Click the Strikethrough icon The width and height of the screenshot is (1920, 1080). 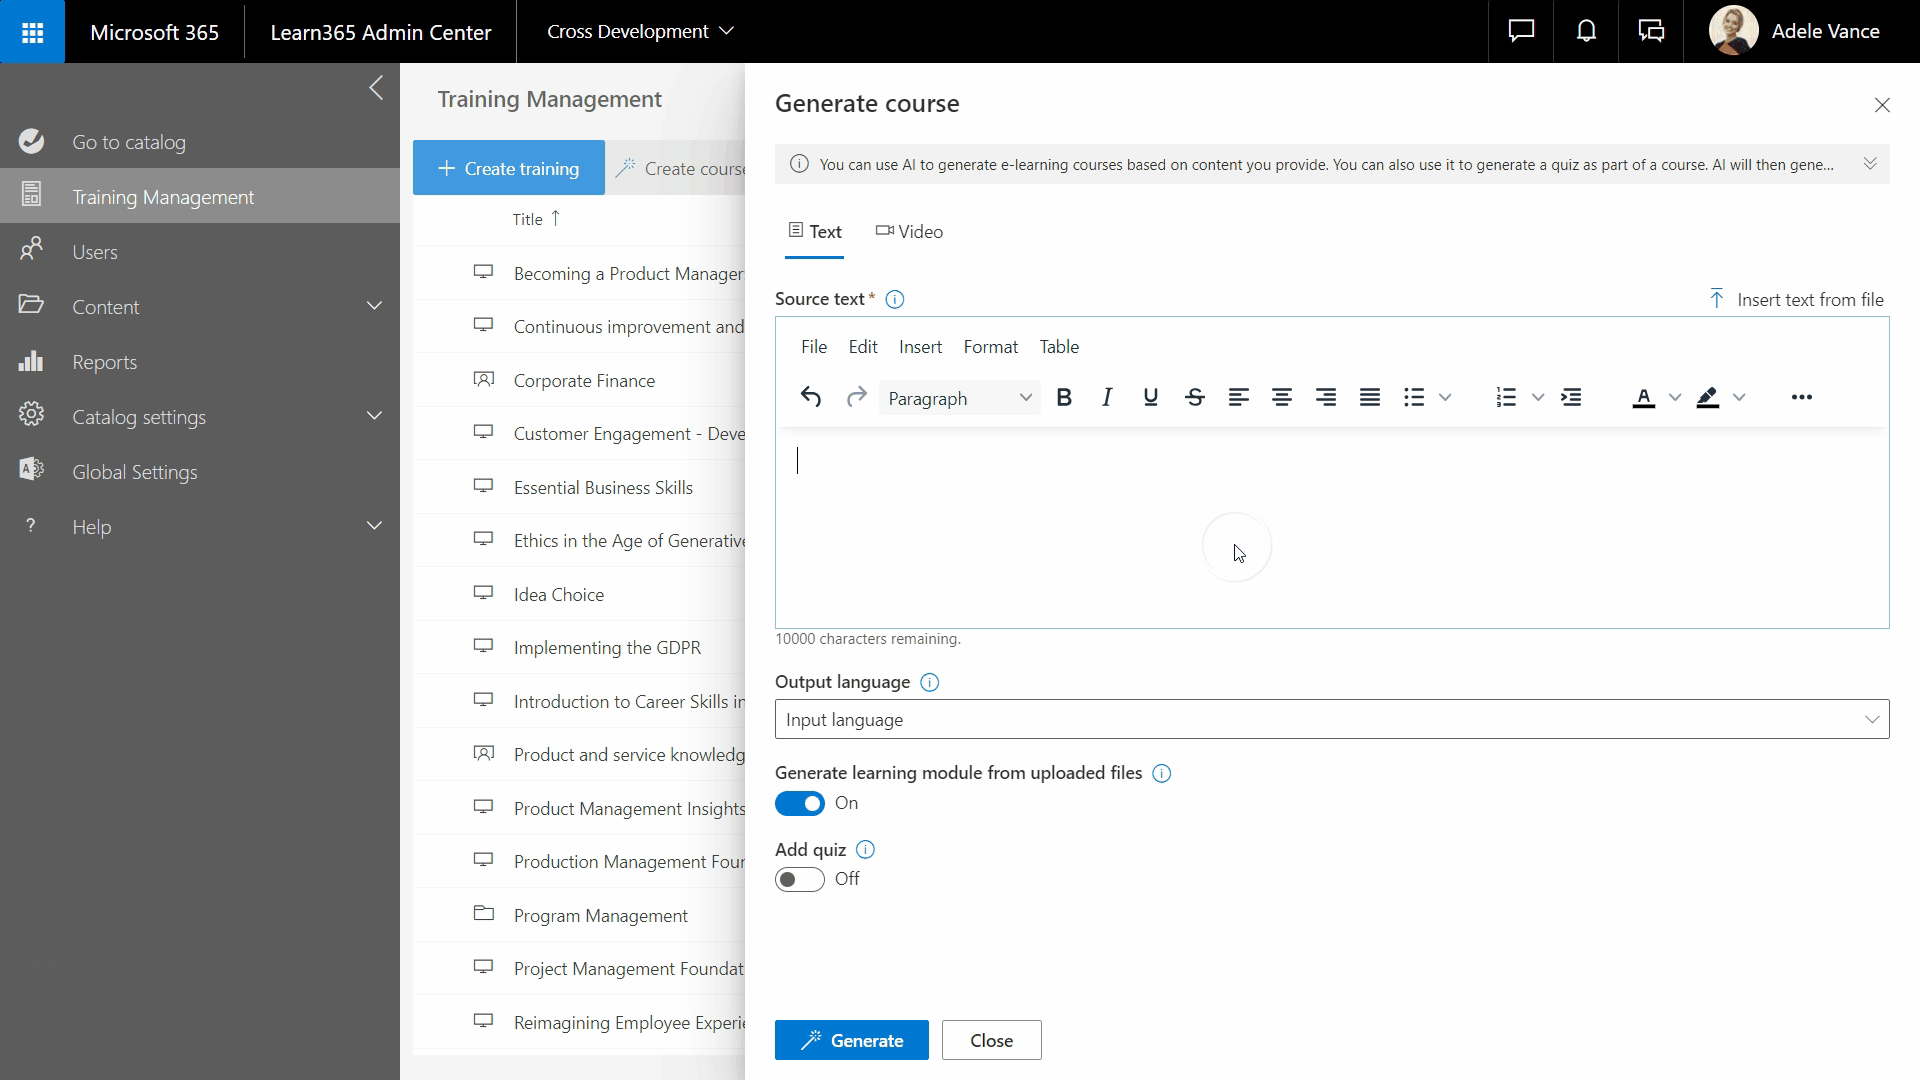pos(1194,398)
